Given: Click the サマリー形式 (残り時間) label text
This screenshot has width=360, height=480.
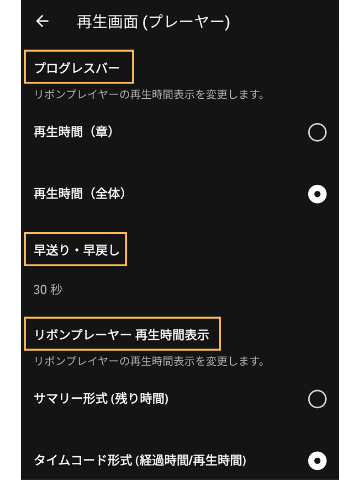Looking at the screenshot, I should pos(101,398).
